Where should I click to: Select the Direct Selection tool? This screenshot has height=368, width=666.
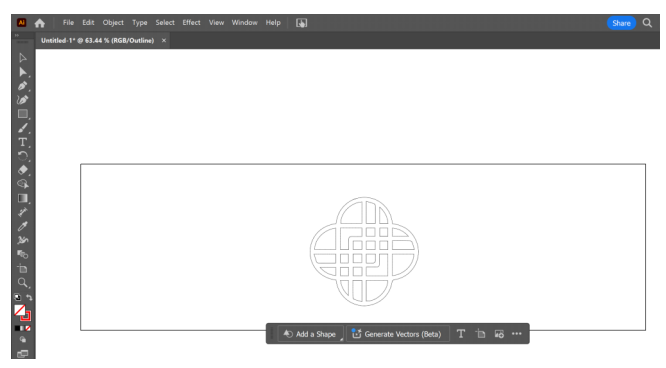point(23,72)
